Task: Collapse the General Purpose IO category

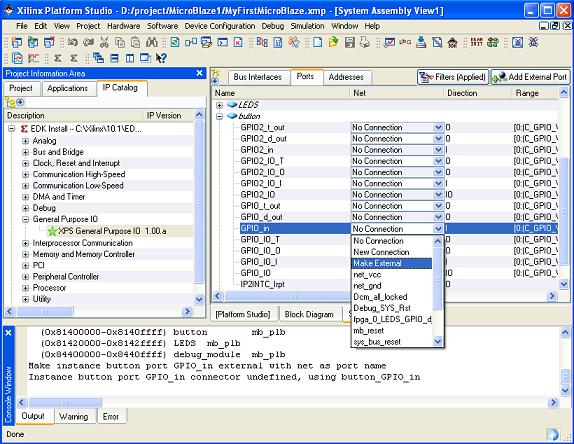Action: click(x=25, y=219)
